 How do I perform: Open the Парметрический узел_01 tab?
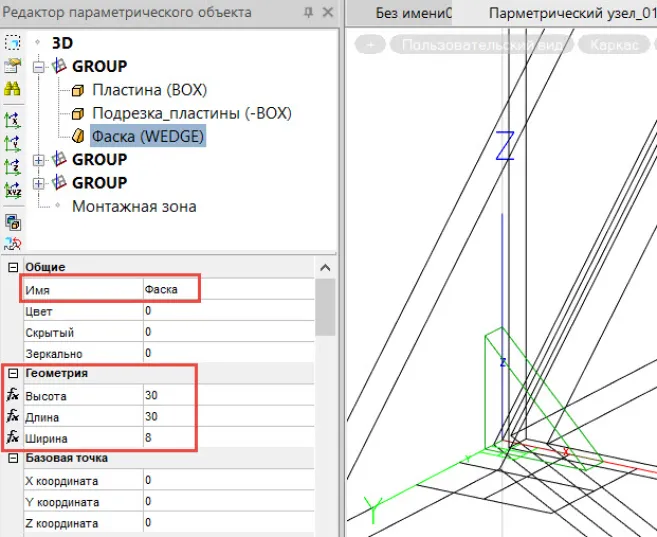570,13
